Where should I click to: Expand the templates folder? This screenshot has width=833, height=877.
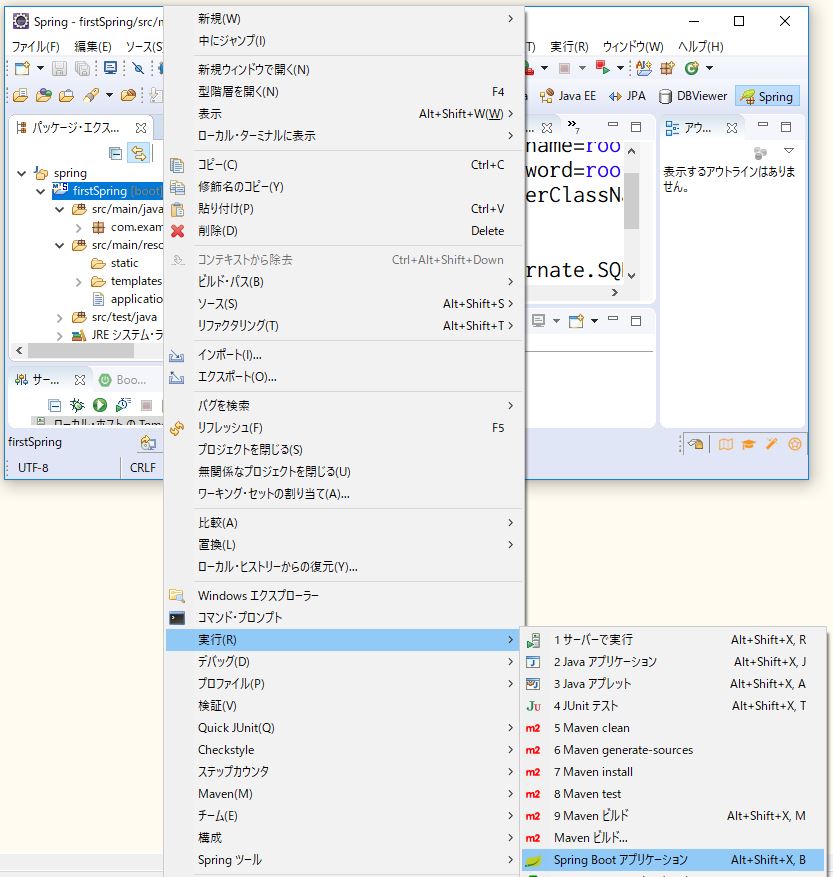(78, 281)
